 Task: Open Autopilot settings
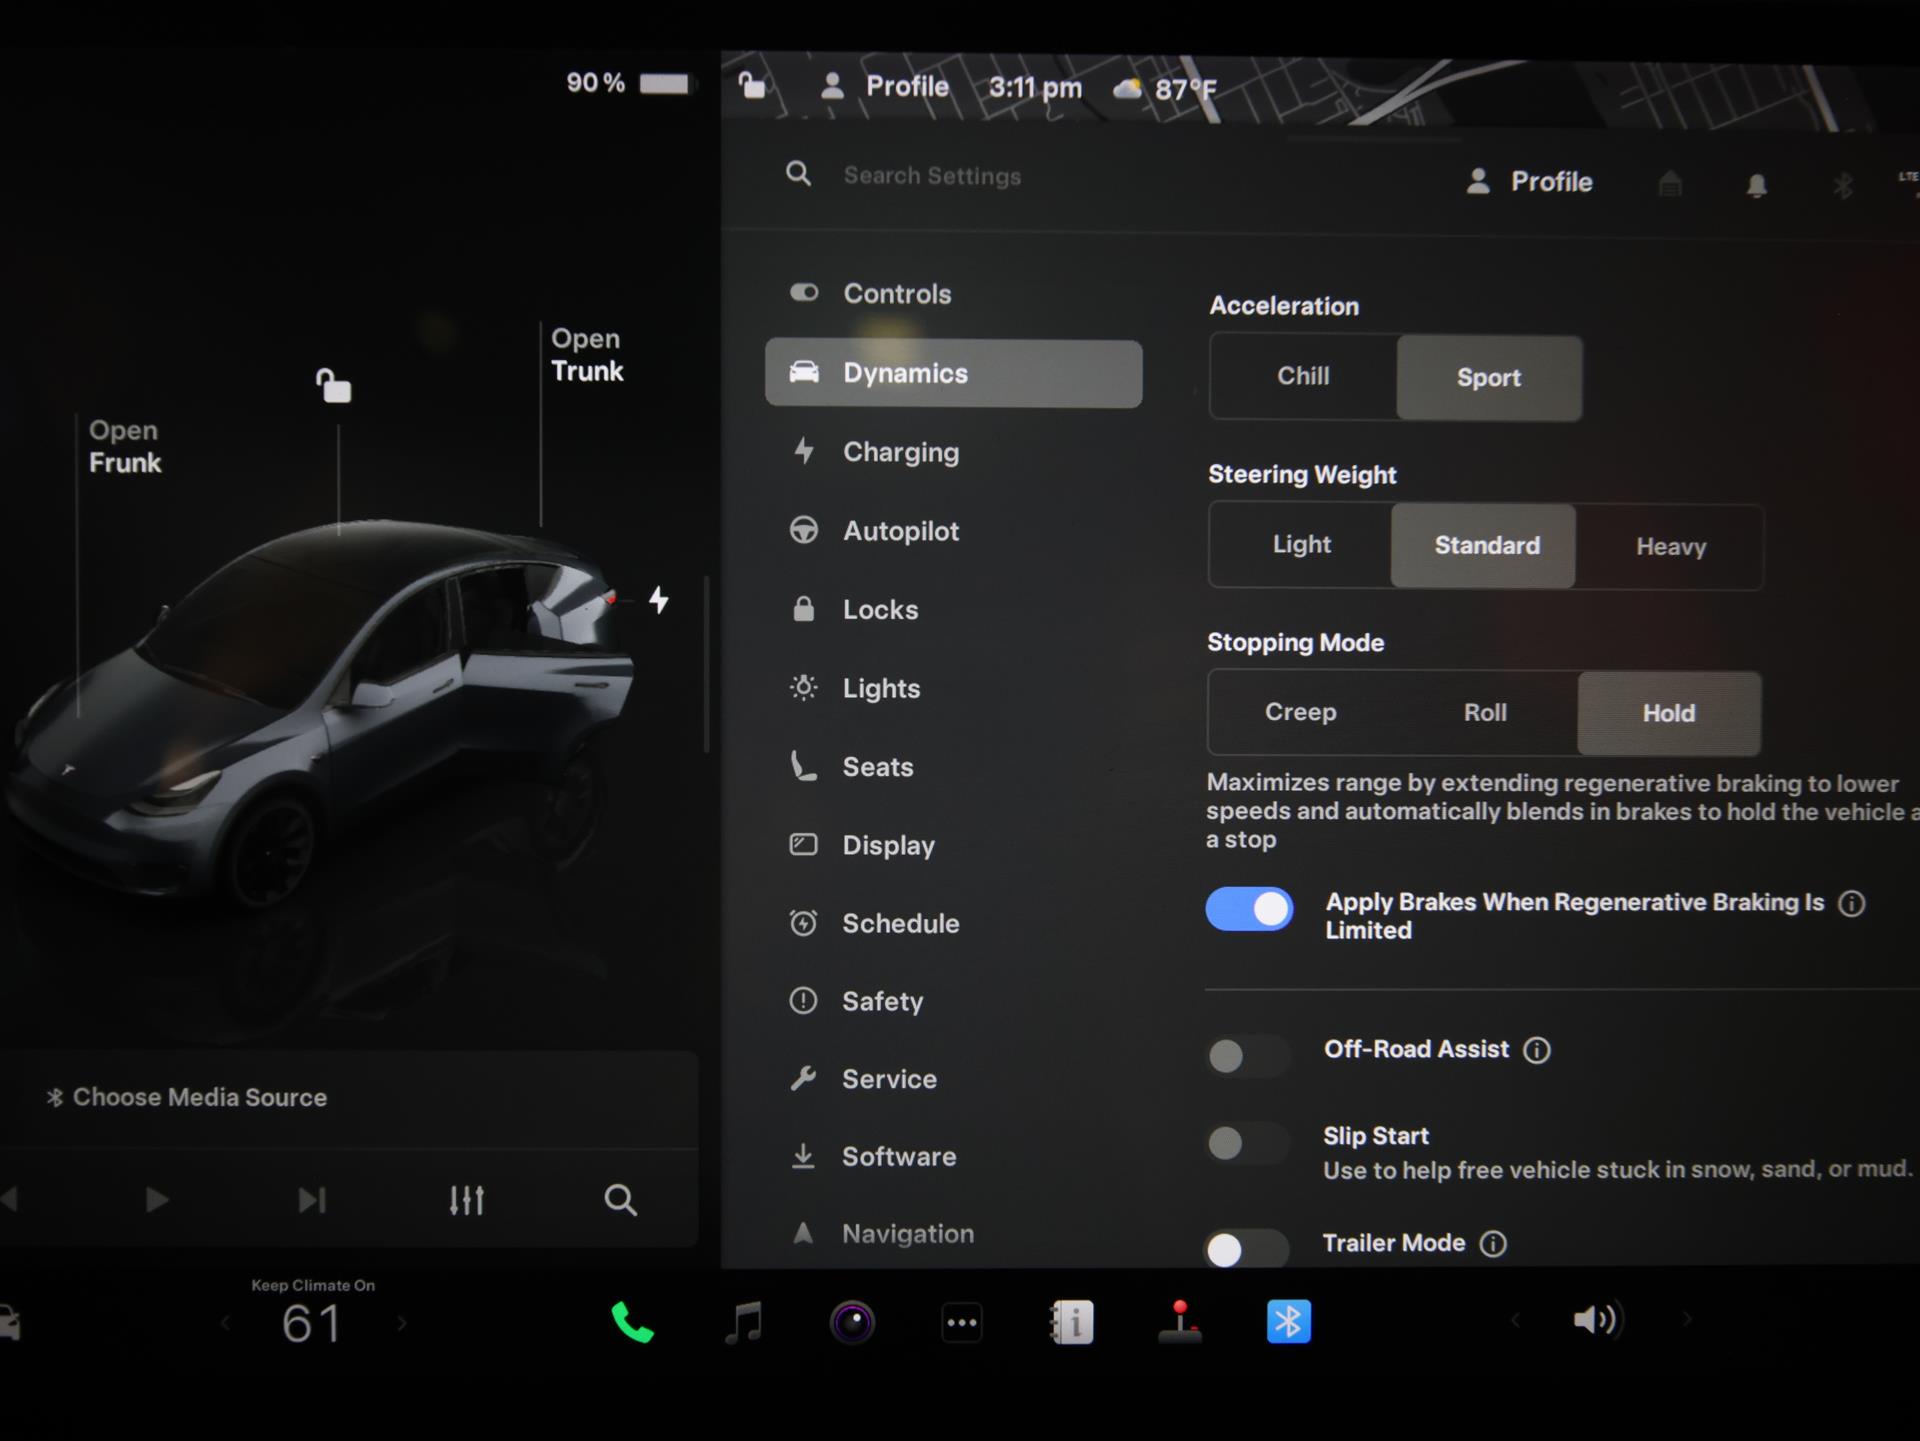(953, 531)
